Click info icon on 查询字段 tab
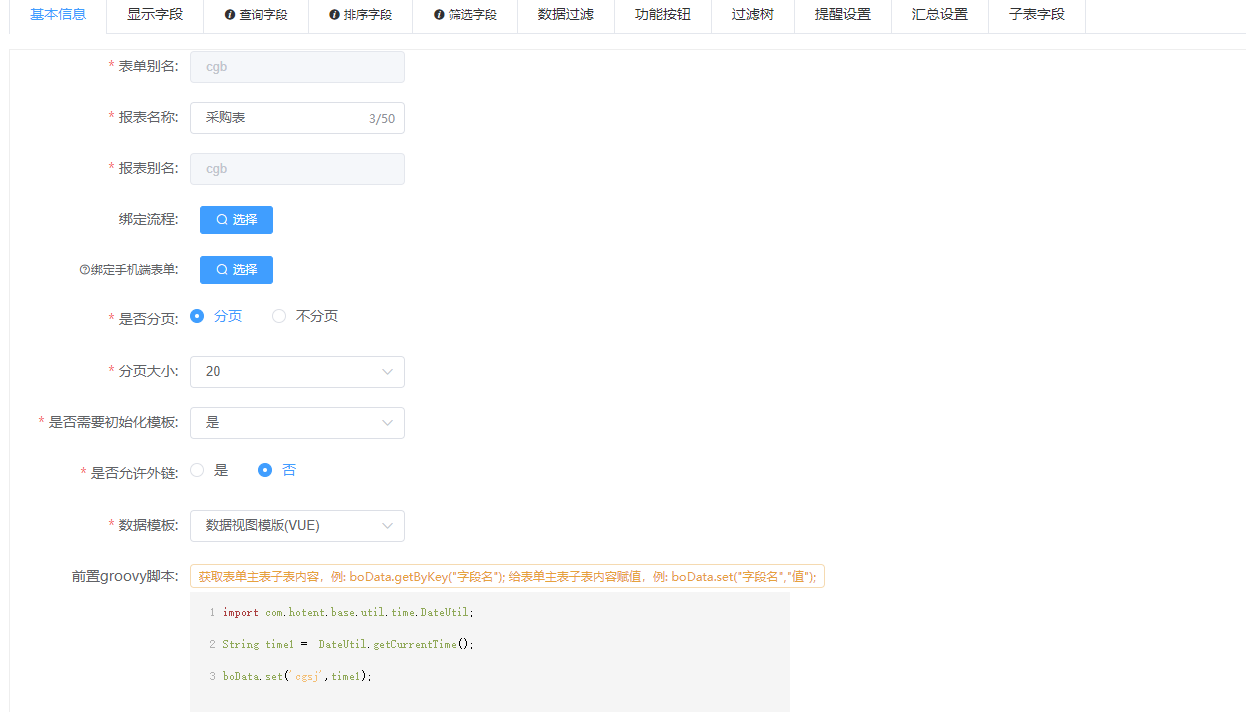1246x712 pixels. pos(230,15)
